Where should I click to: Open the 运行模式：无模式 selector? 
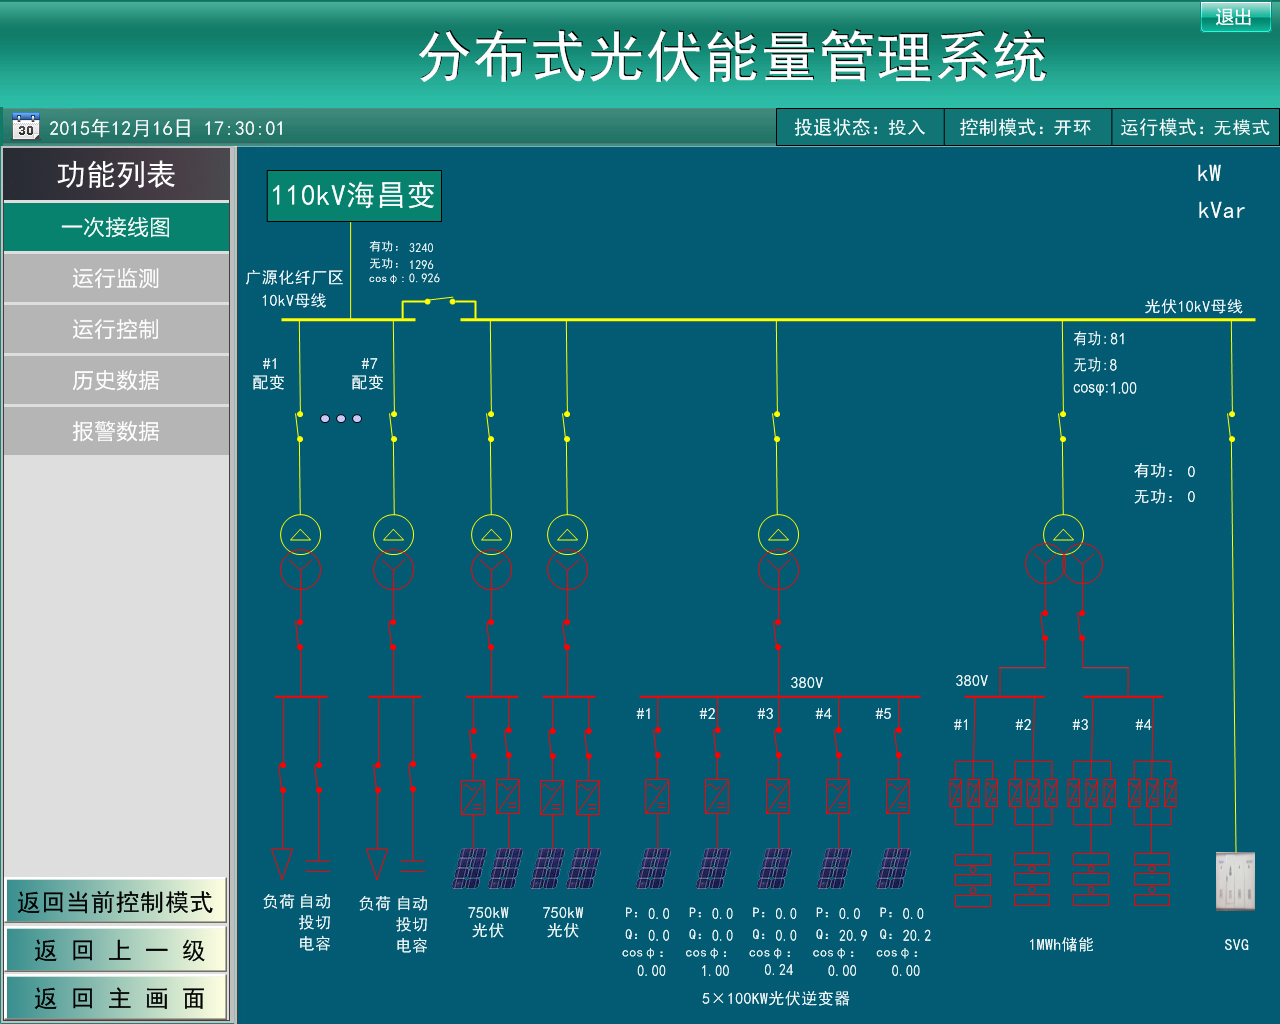(x=1195, y=127)
